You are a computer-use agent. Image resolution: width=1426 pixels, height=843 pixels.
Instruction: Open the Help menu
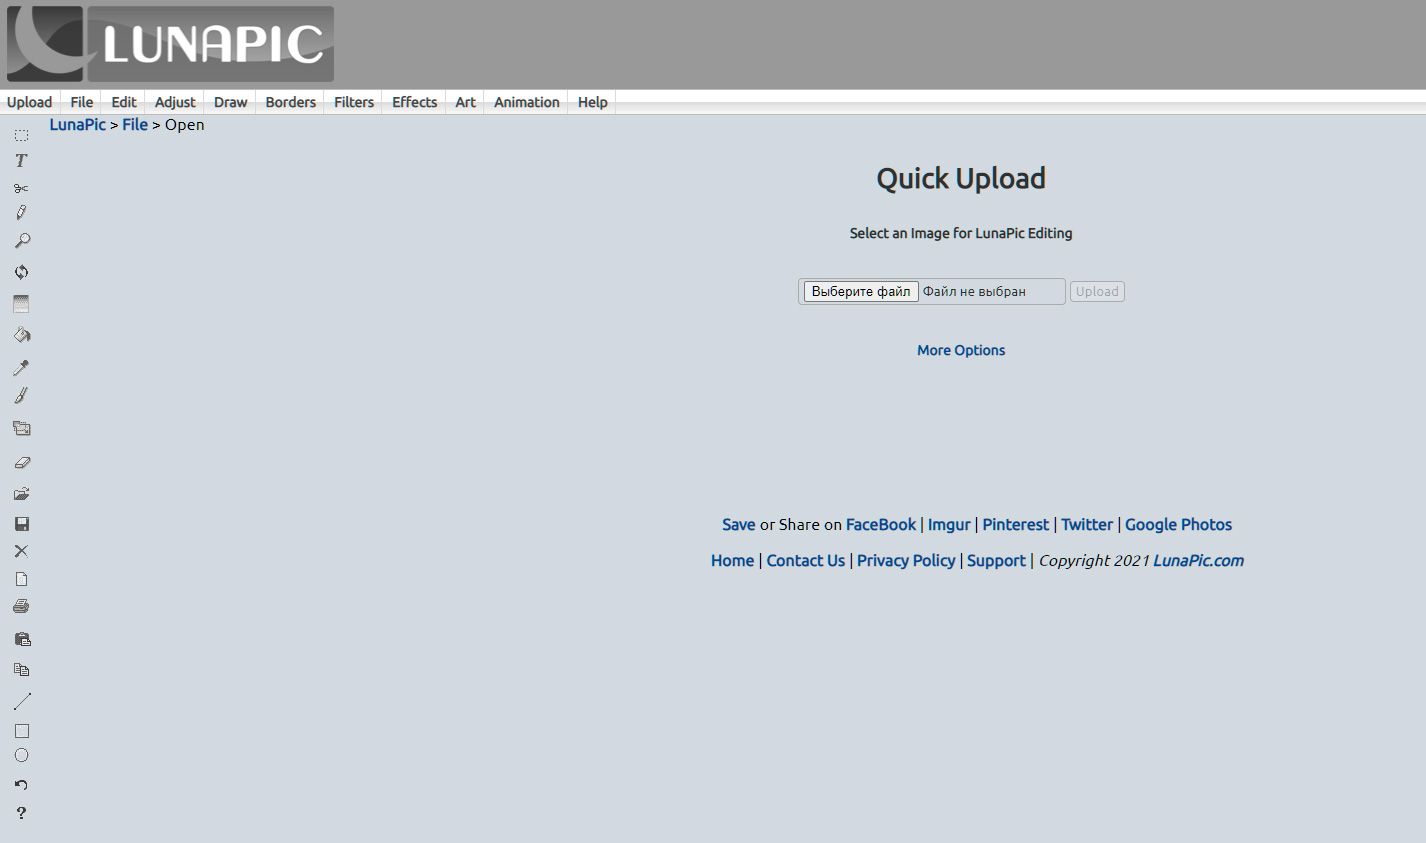point(592,102)
